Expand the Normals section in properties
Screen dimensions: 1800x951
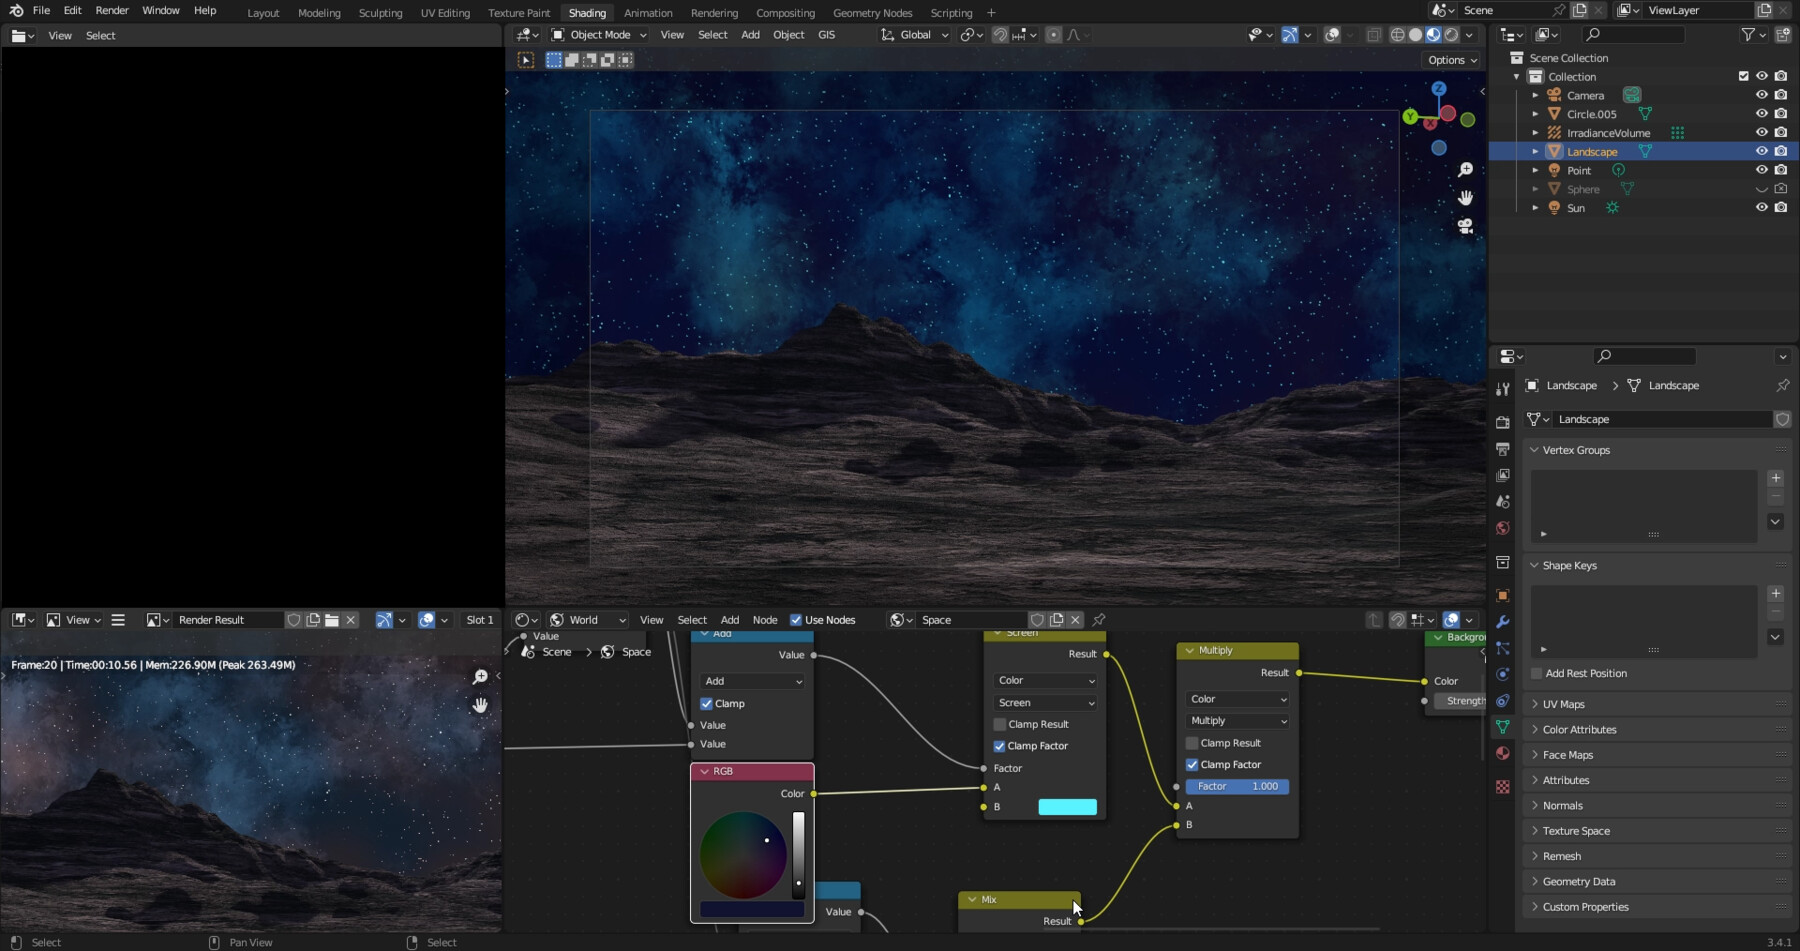[x=1561, y=805]
